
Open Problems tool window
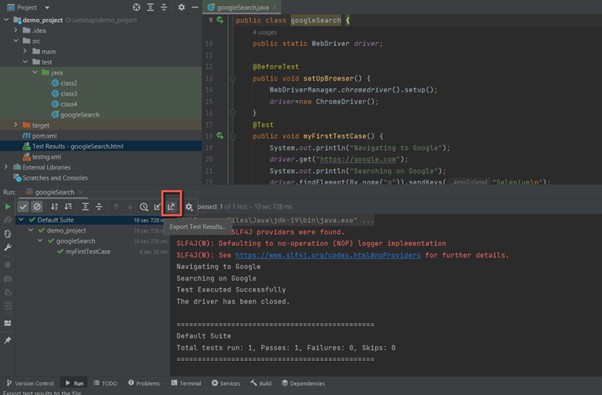(x=144, y=383)
